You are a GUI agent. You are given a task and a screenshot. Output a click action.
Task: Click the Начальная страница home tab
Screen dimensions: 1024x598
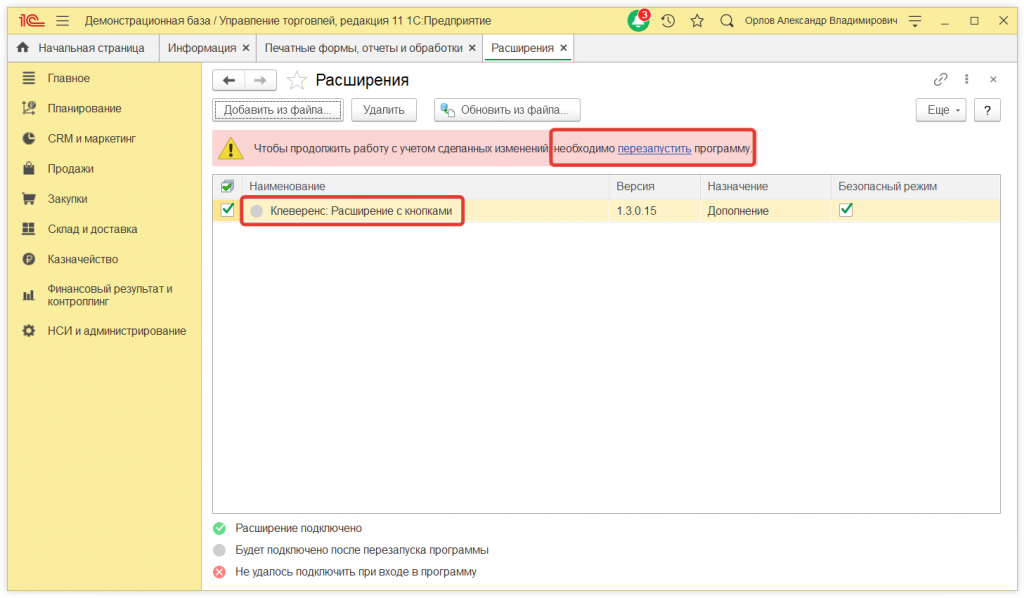pyautogui.click(x=81, y=48)
